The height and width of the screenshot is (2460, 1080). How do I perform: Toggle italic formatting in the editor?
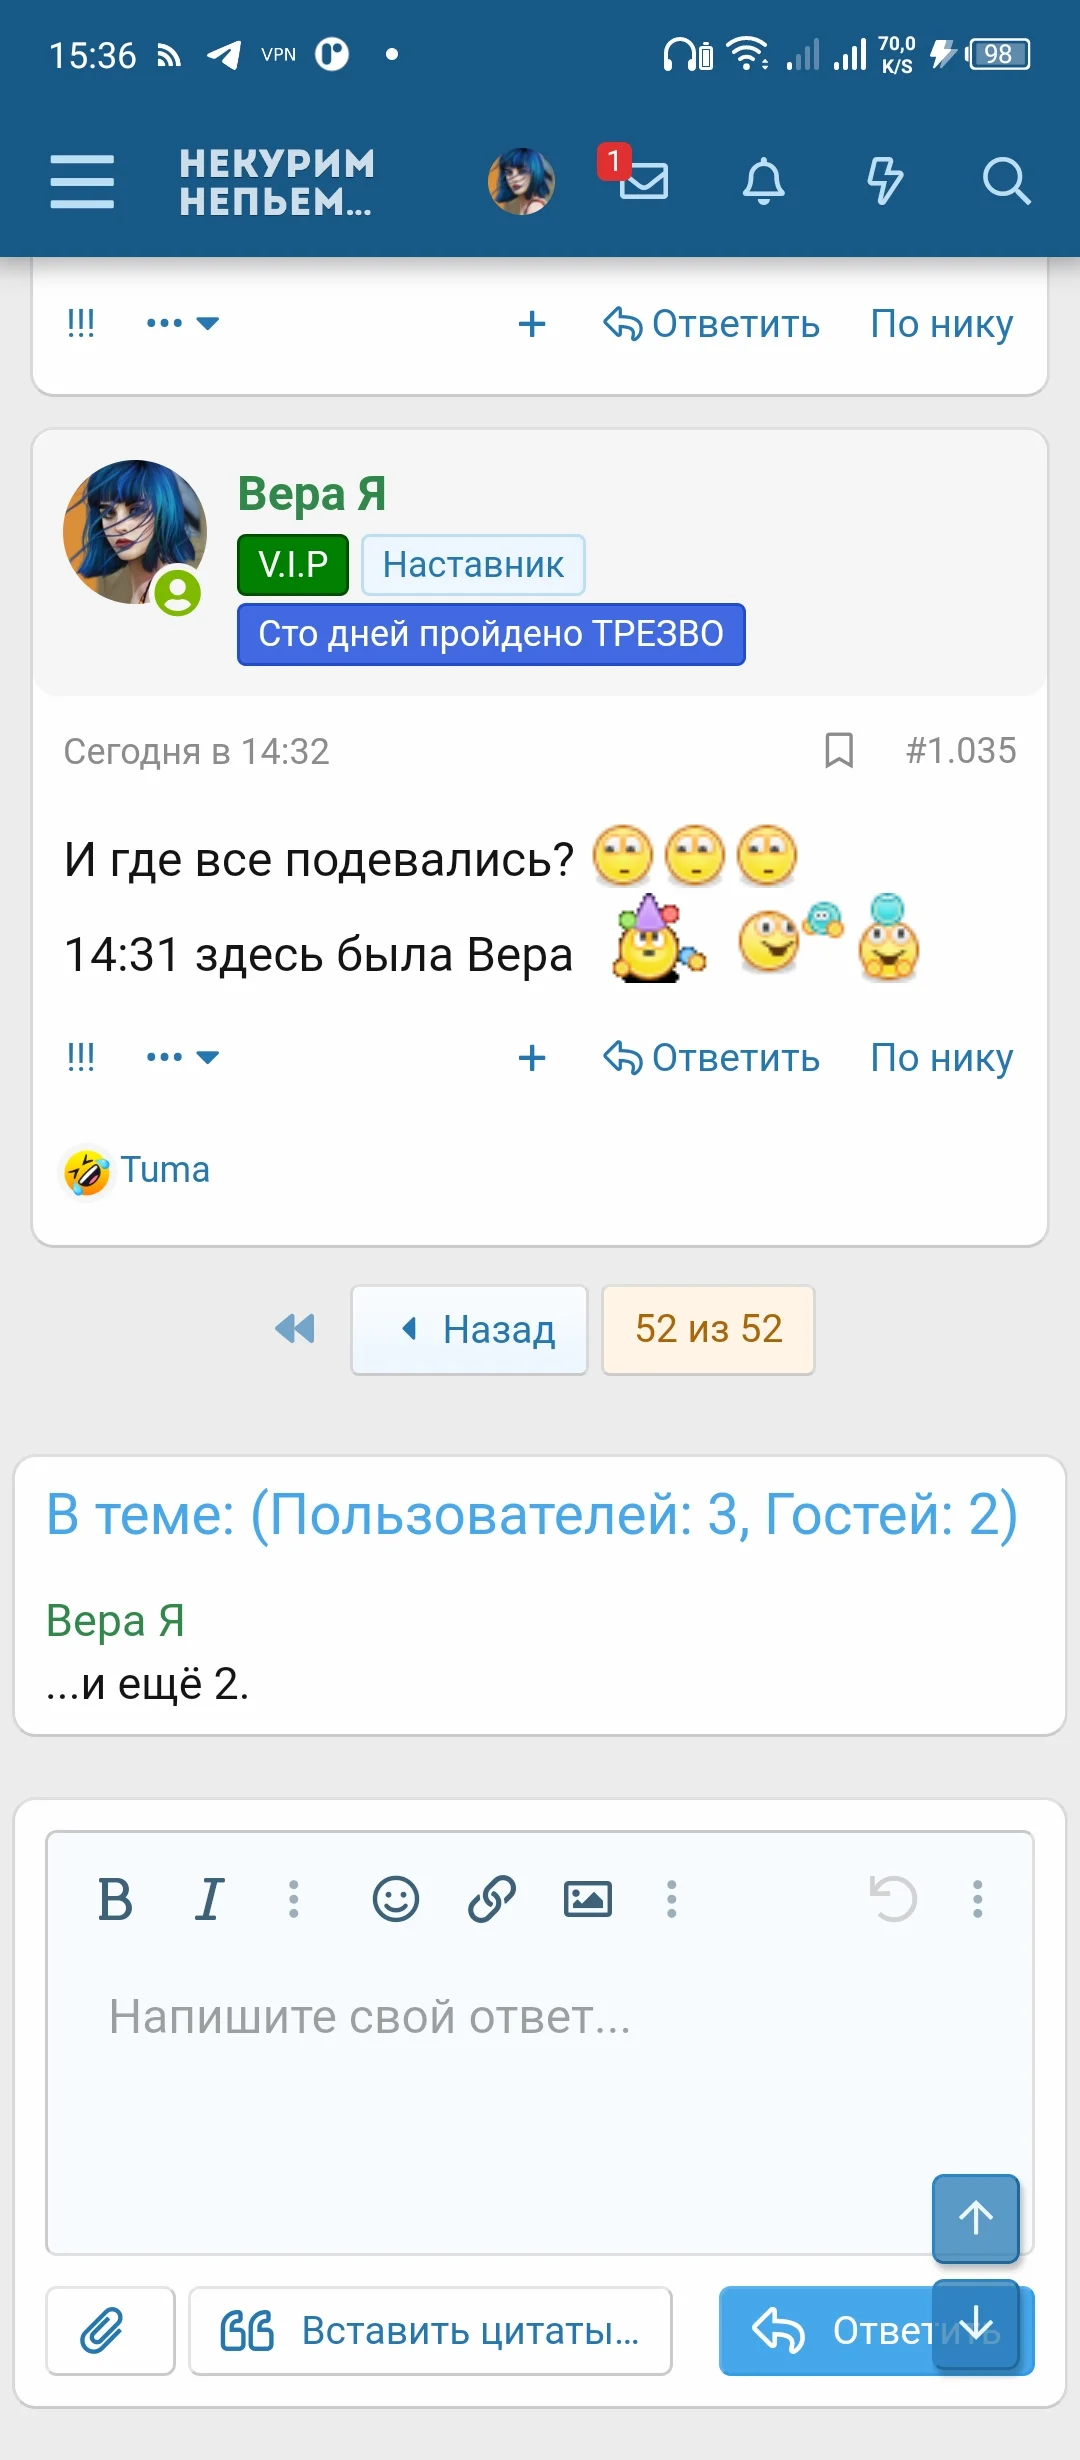click(x=210, y=1897)
